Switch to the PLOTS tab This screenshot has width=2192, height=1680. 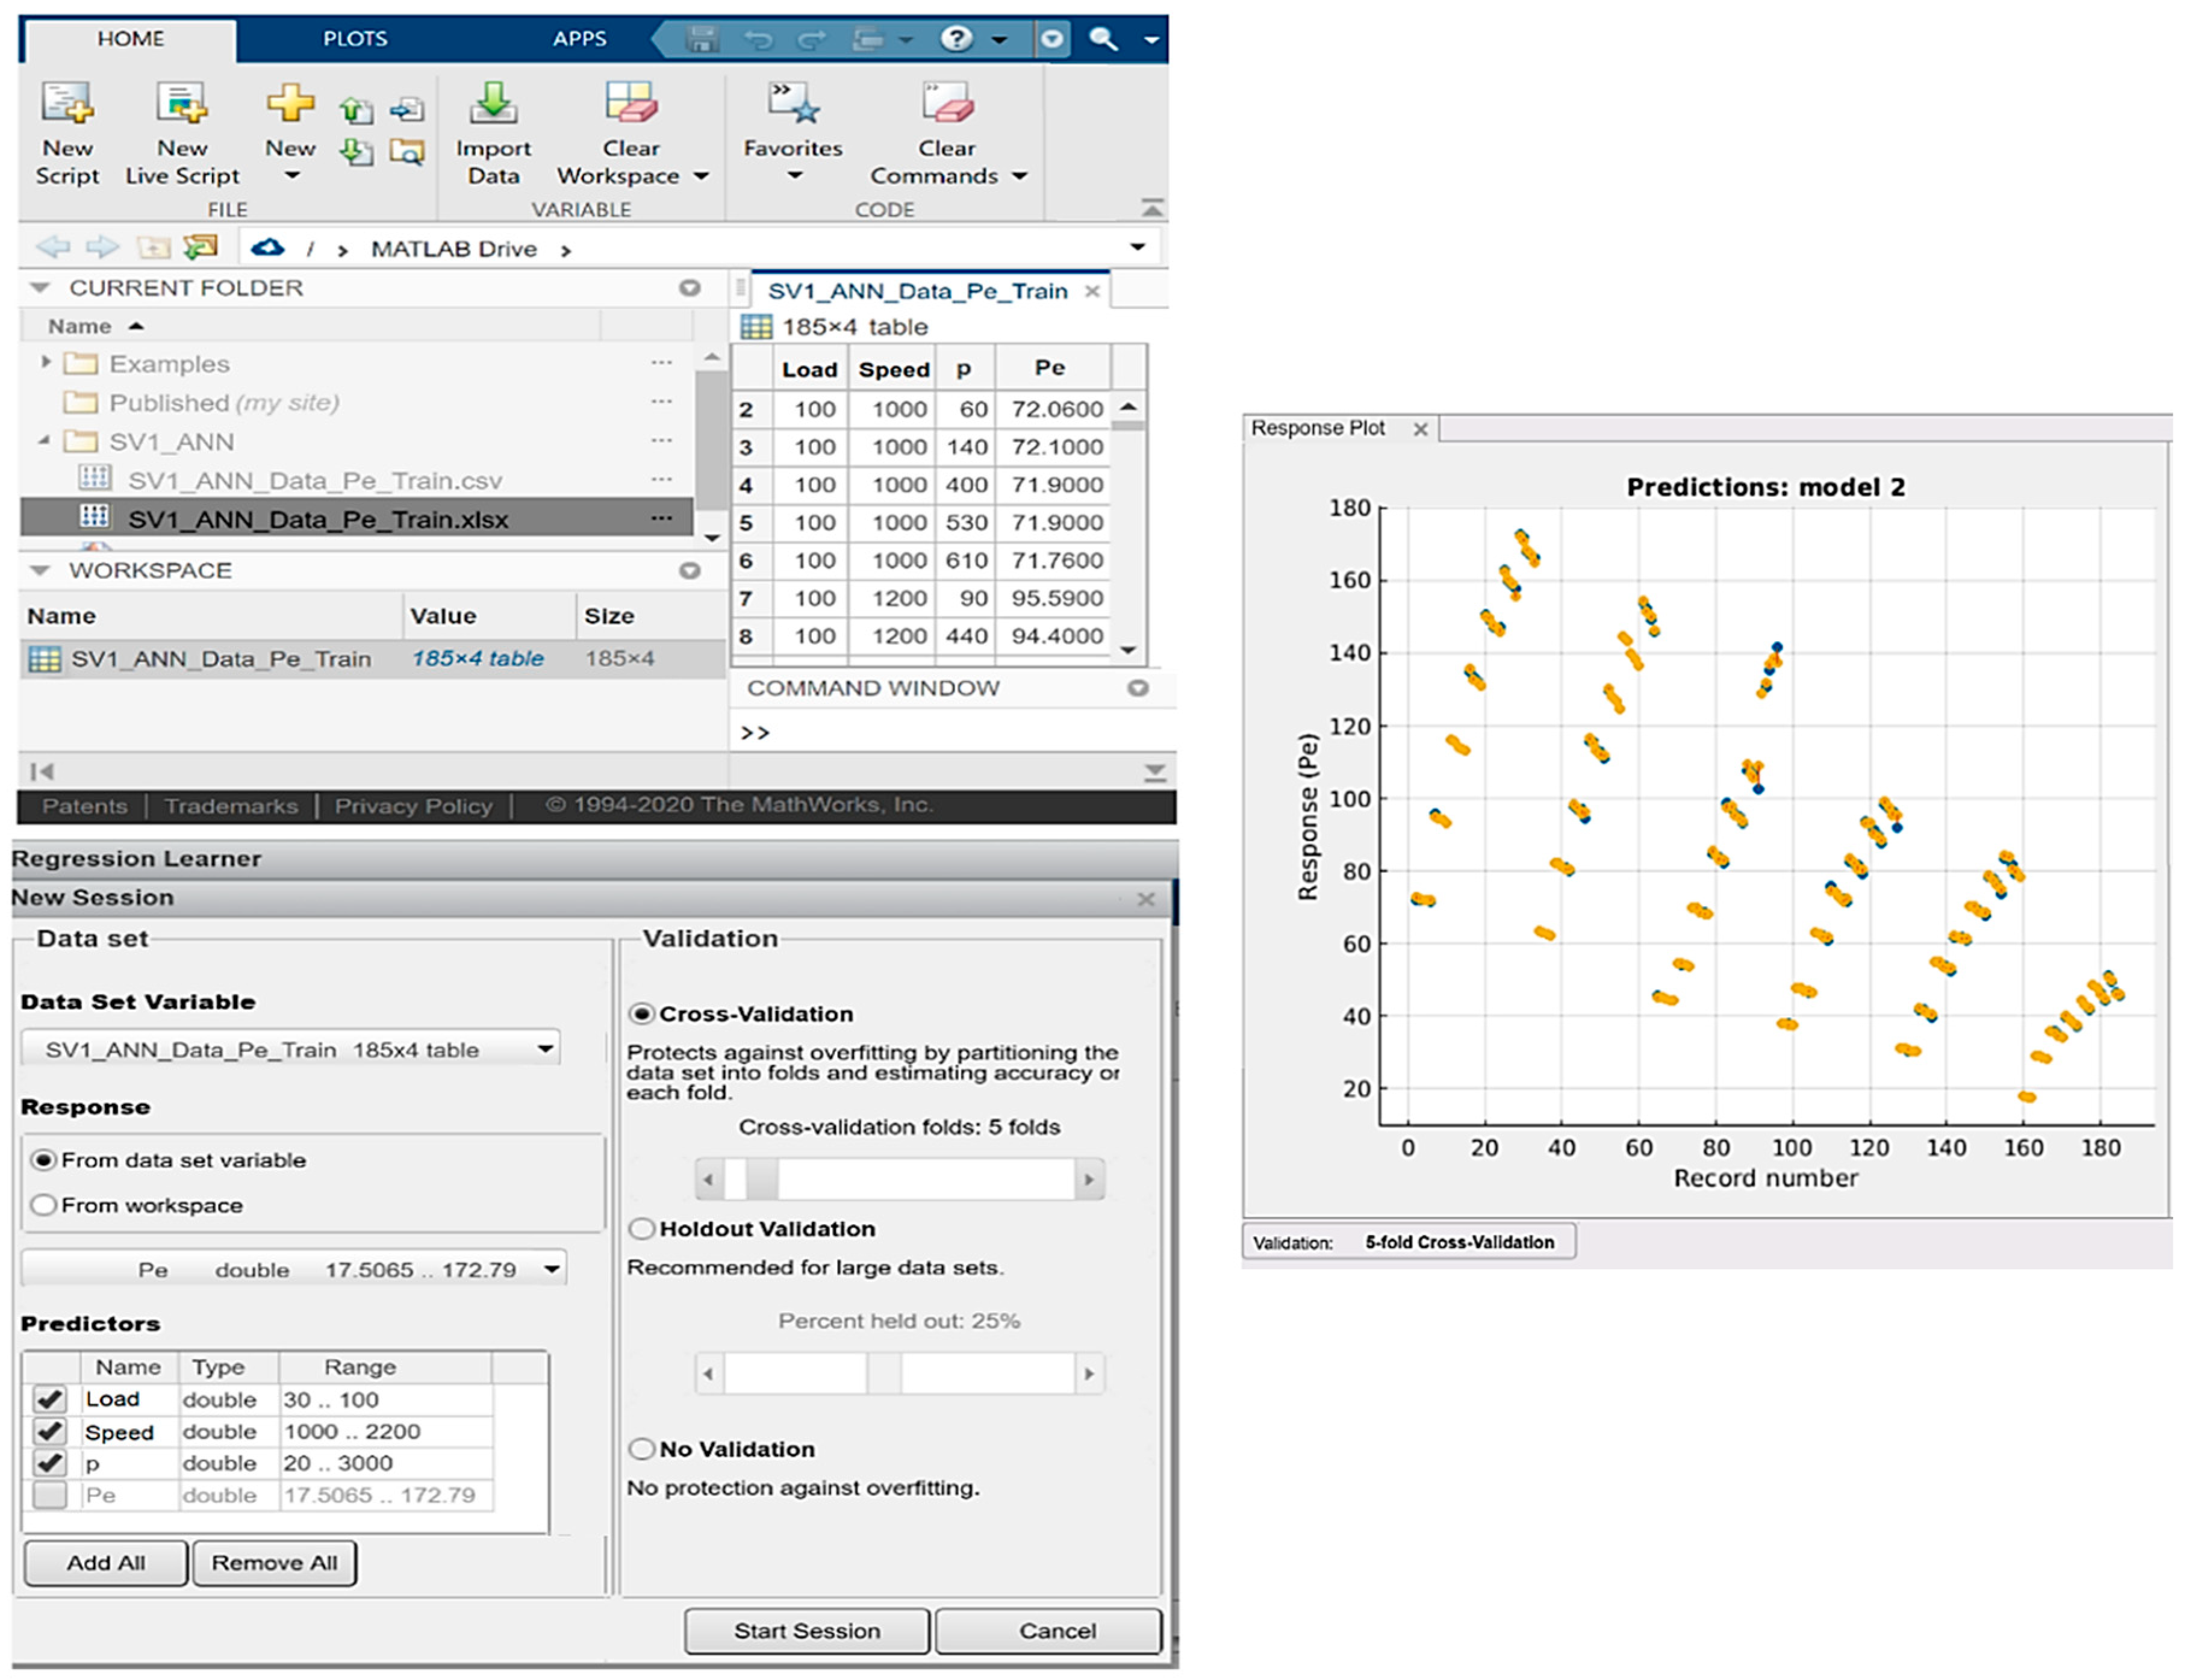tap(355, 39)
